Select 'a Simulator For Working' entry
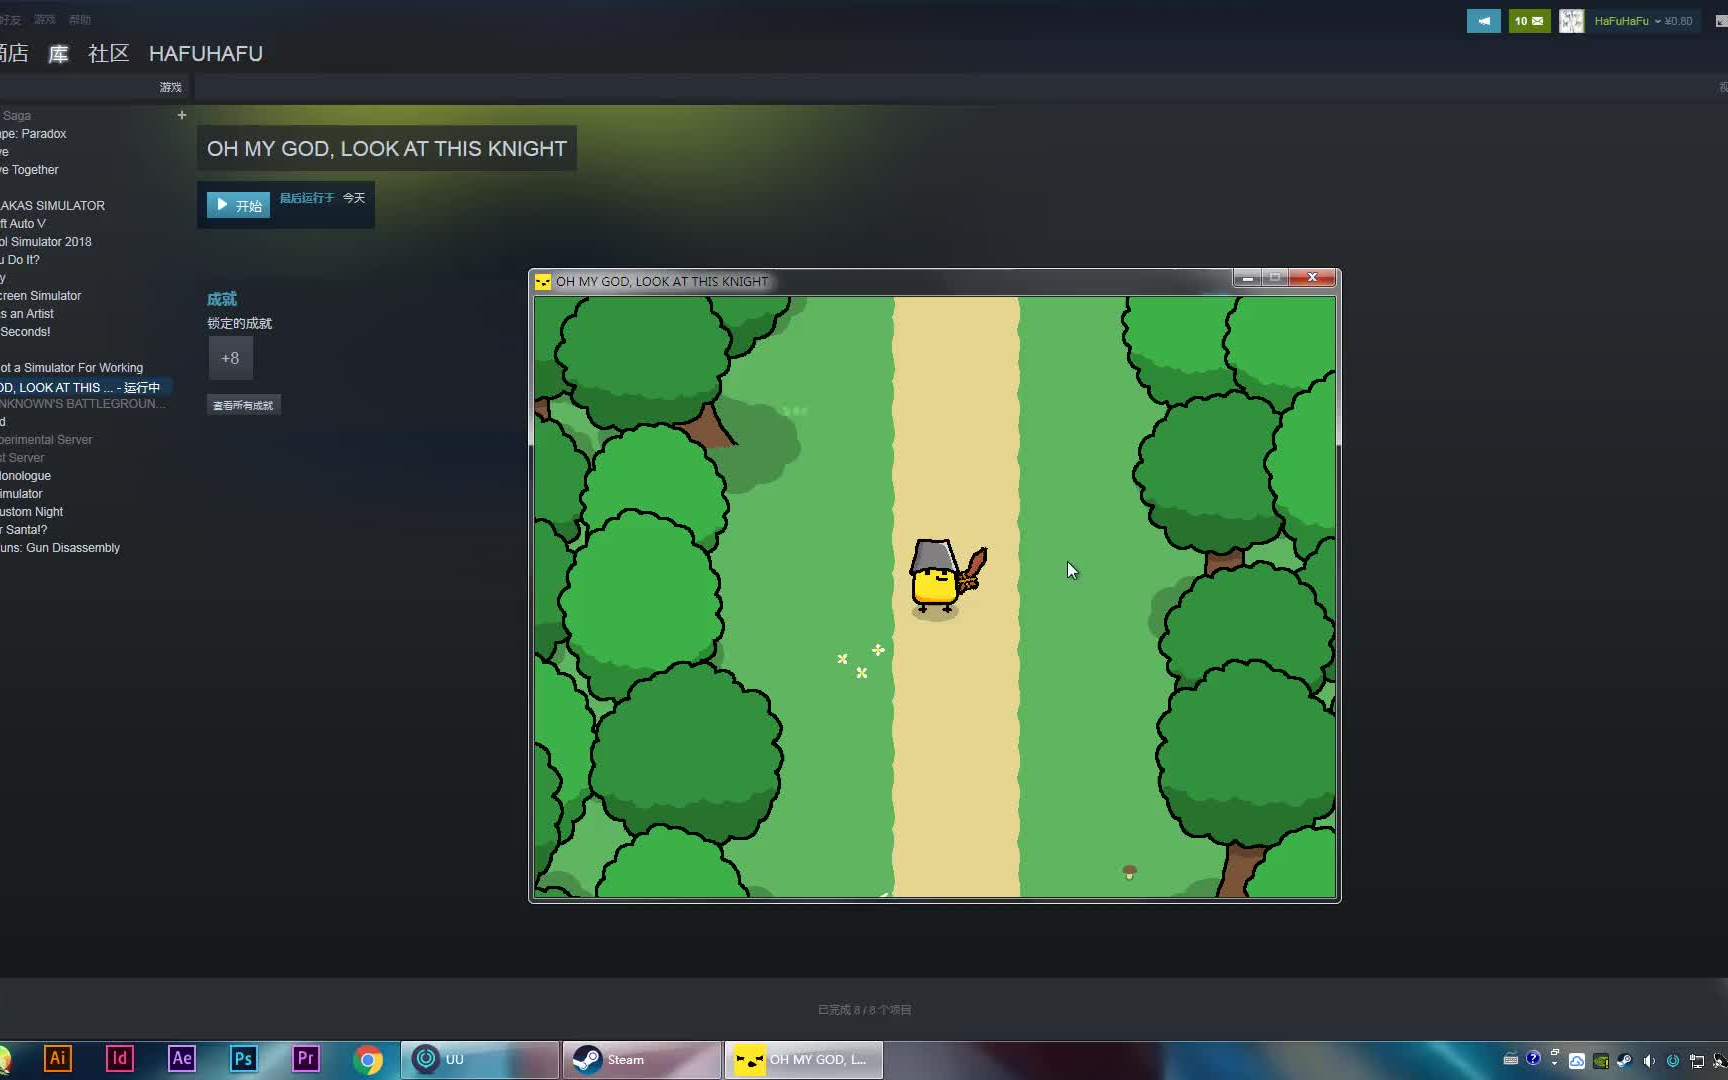This screenshot has height=1080, width=1728. 72,367
